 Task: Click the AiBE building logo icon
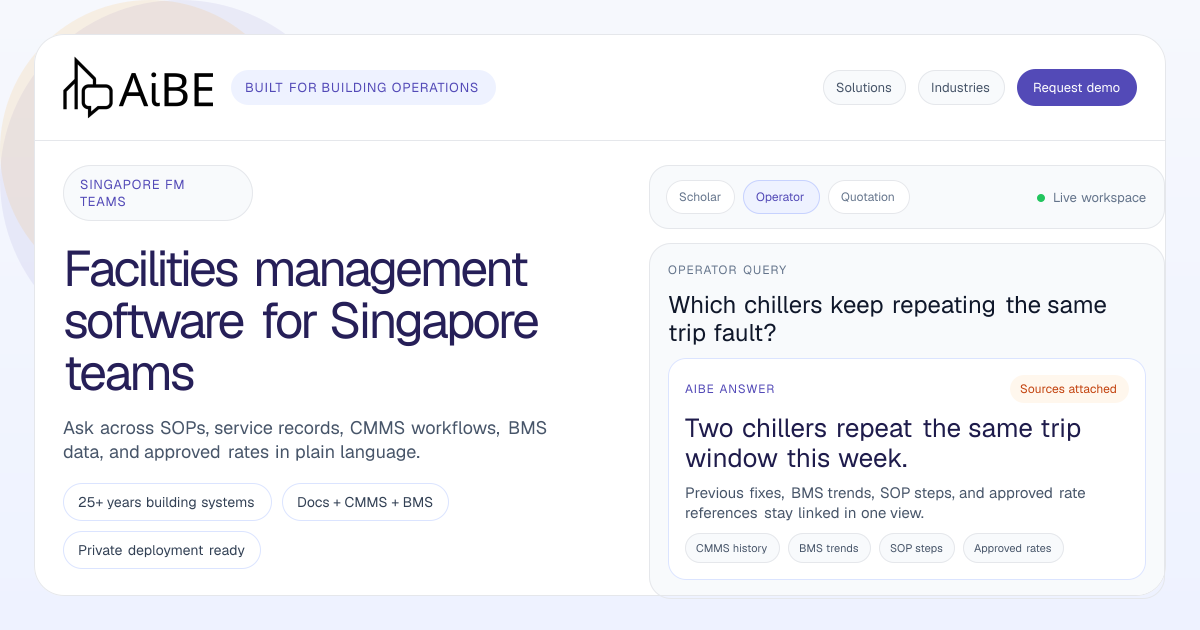pyautogui.click(x=88, y=87)
